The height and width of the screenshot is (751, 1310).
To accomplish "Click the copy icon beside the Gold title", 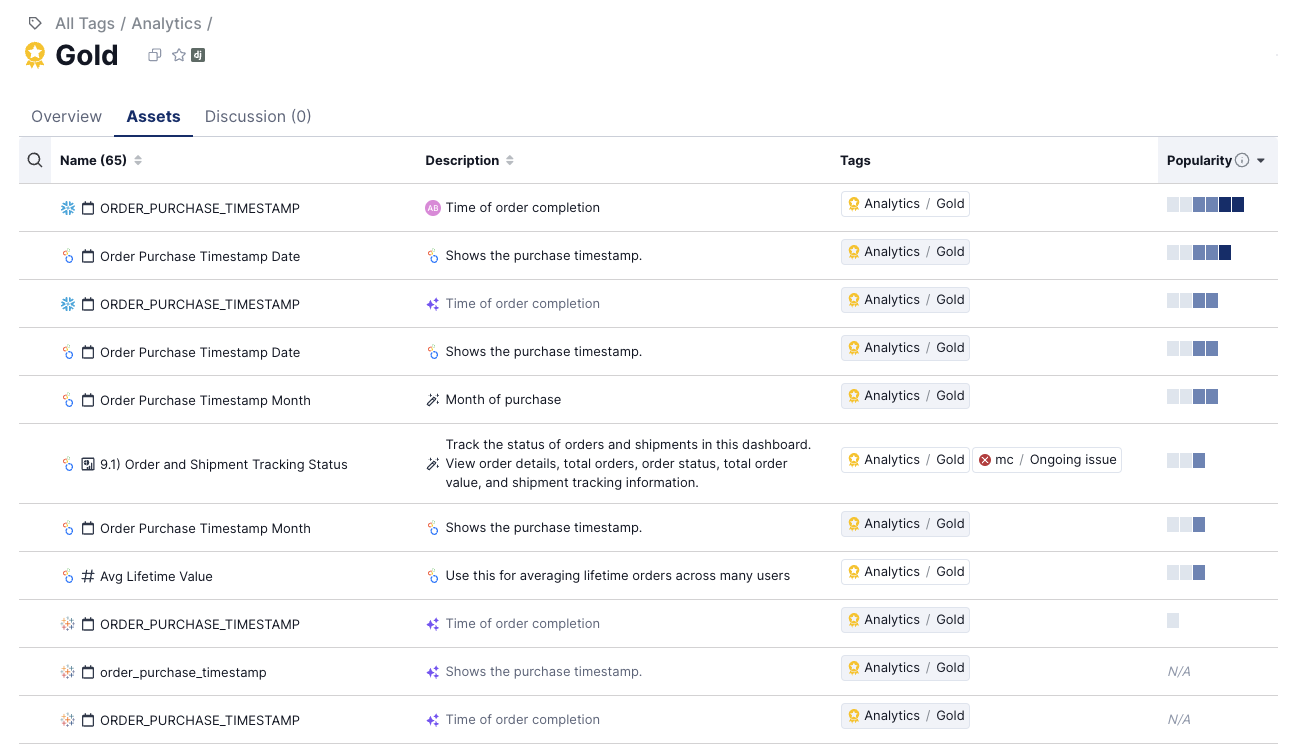I will coord(154,56).
